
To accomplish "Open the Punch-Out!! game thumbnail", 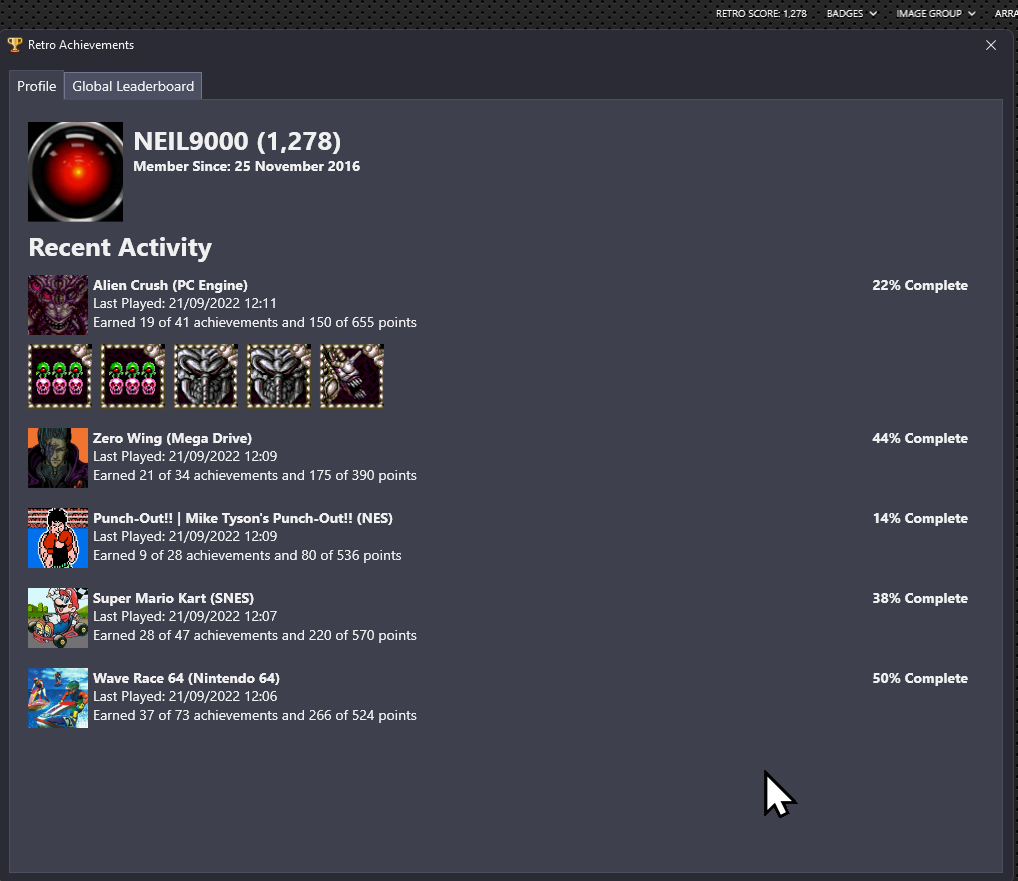I will click(58, 538).
